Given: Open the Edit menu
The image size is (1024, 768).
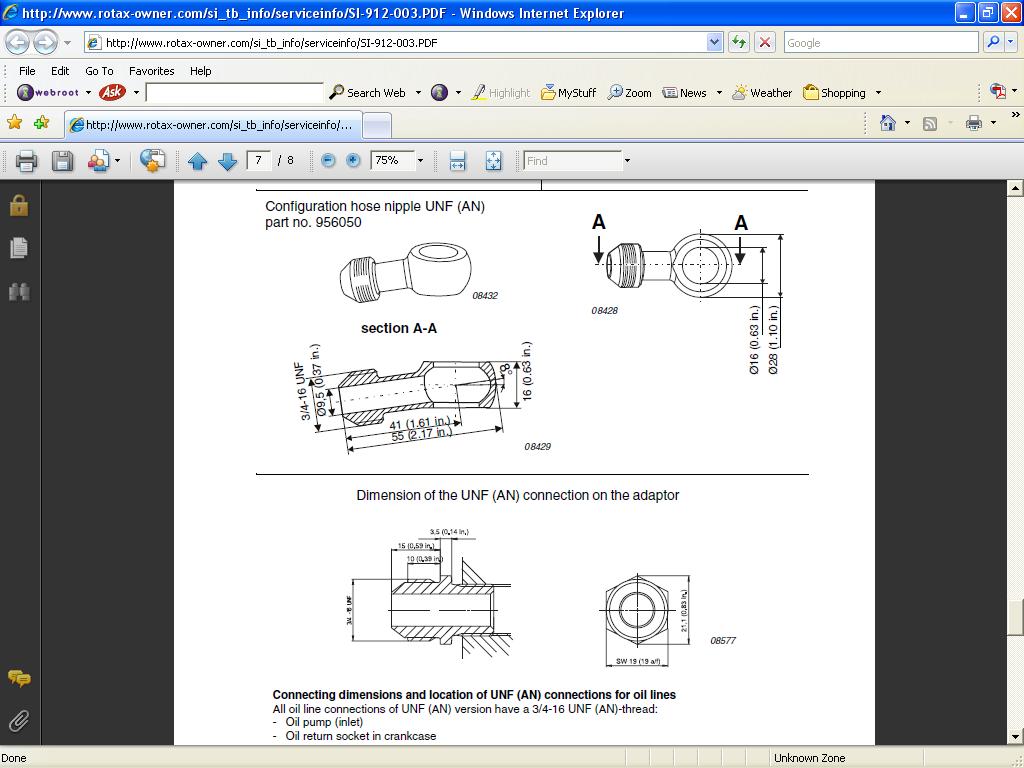Looking at the screenshot, I should pyautogui.click(x=59, y=71).
